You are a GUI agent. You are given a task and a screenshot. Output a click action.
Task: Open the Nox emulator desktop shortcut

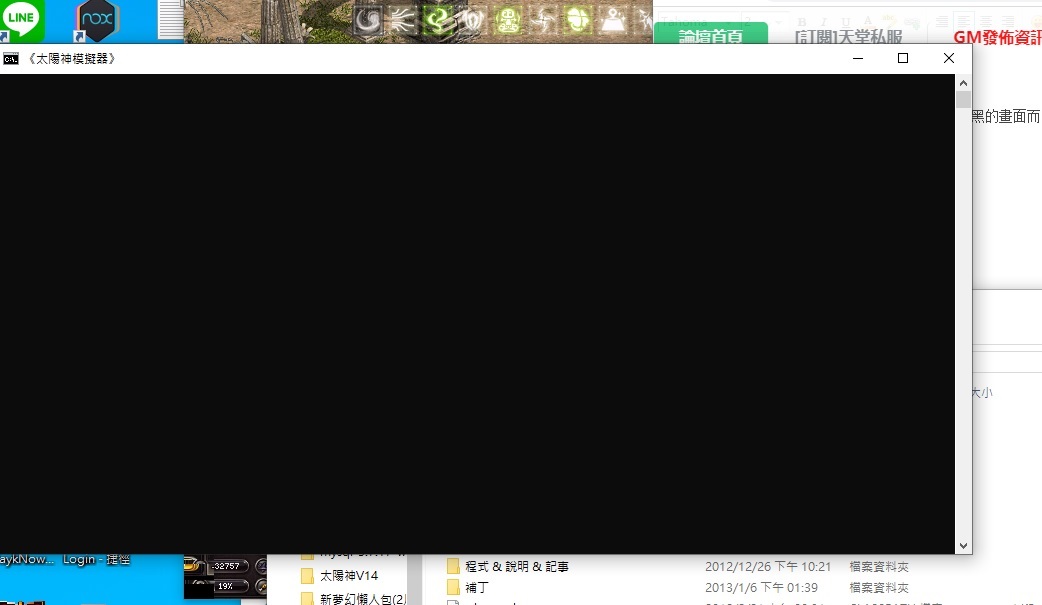click(97, 20)
